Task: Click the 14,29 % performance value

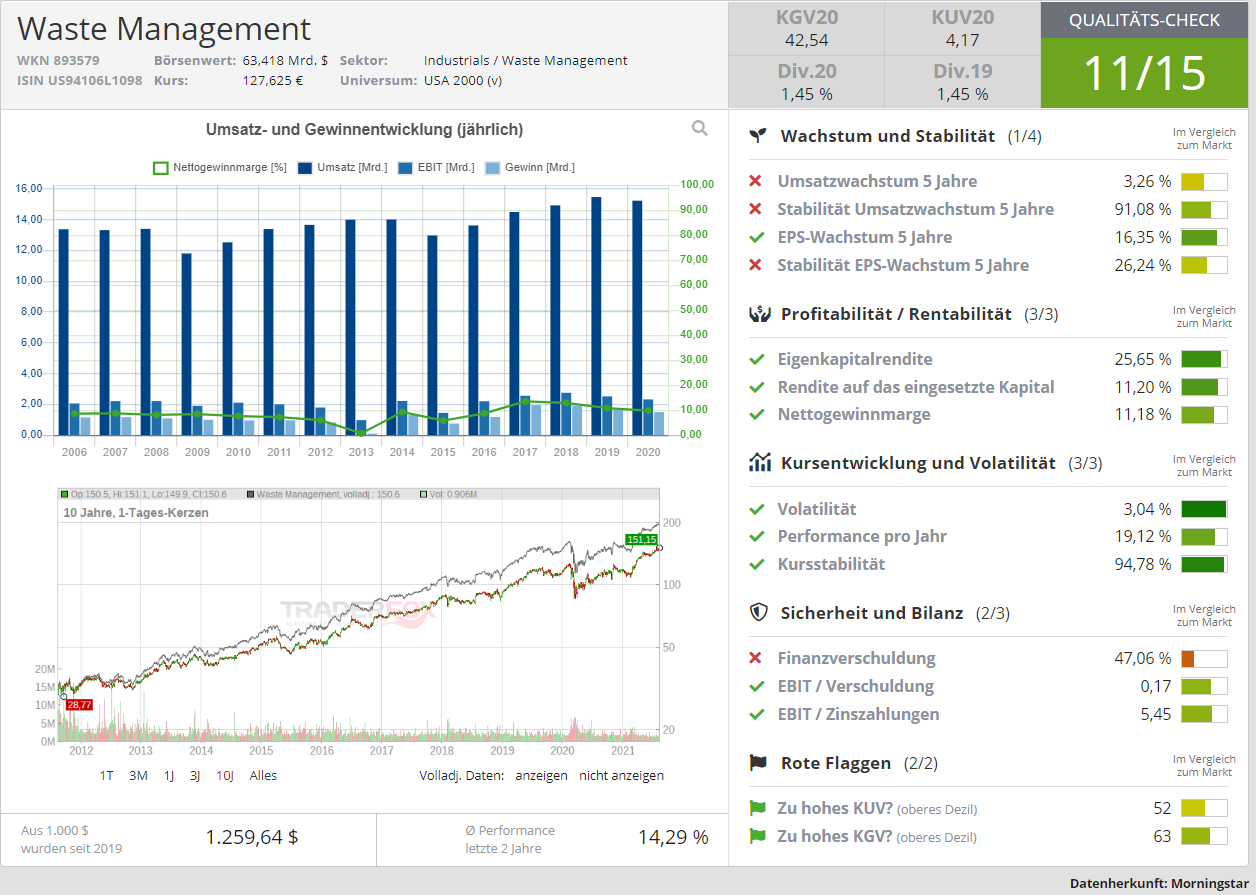Action: (x=673, y=837)
